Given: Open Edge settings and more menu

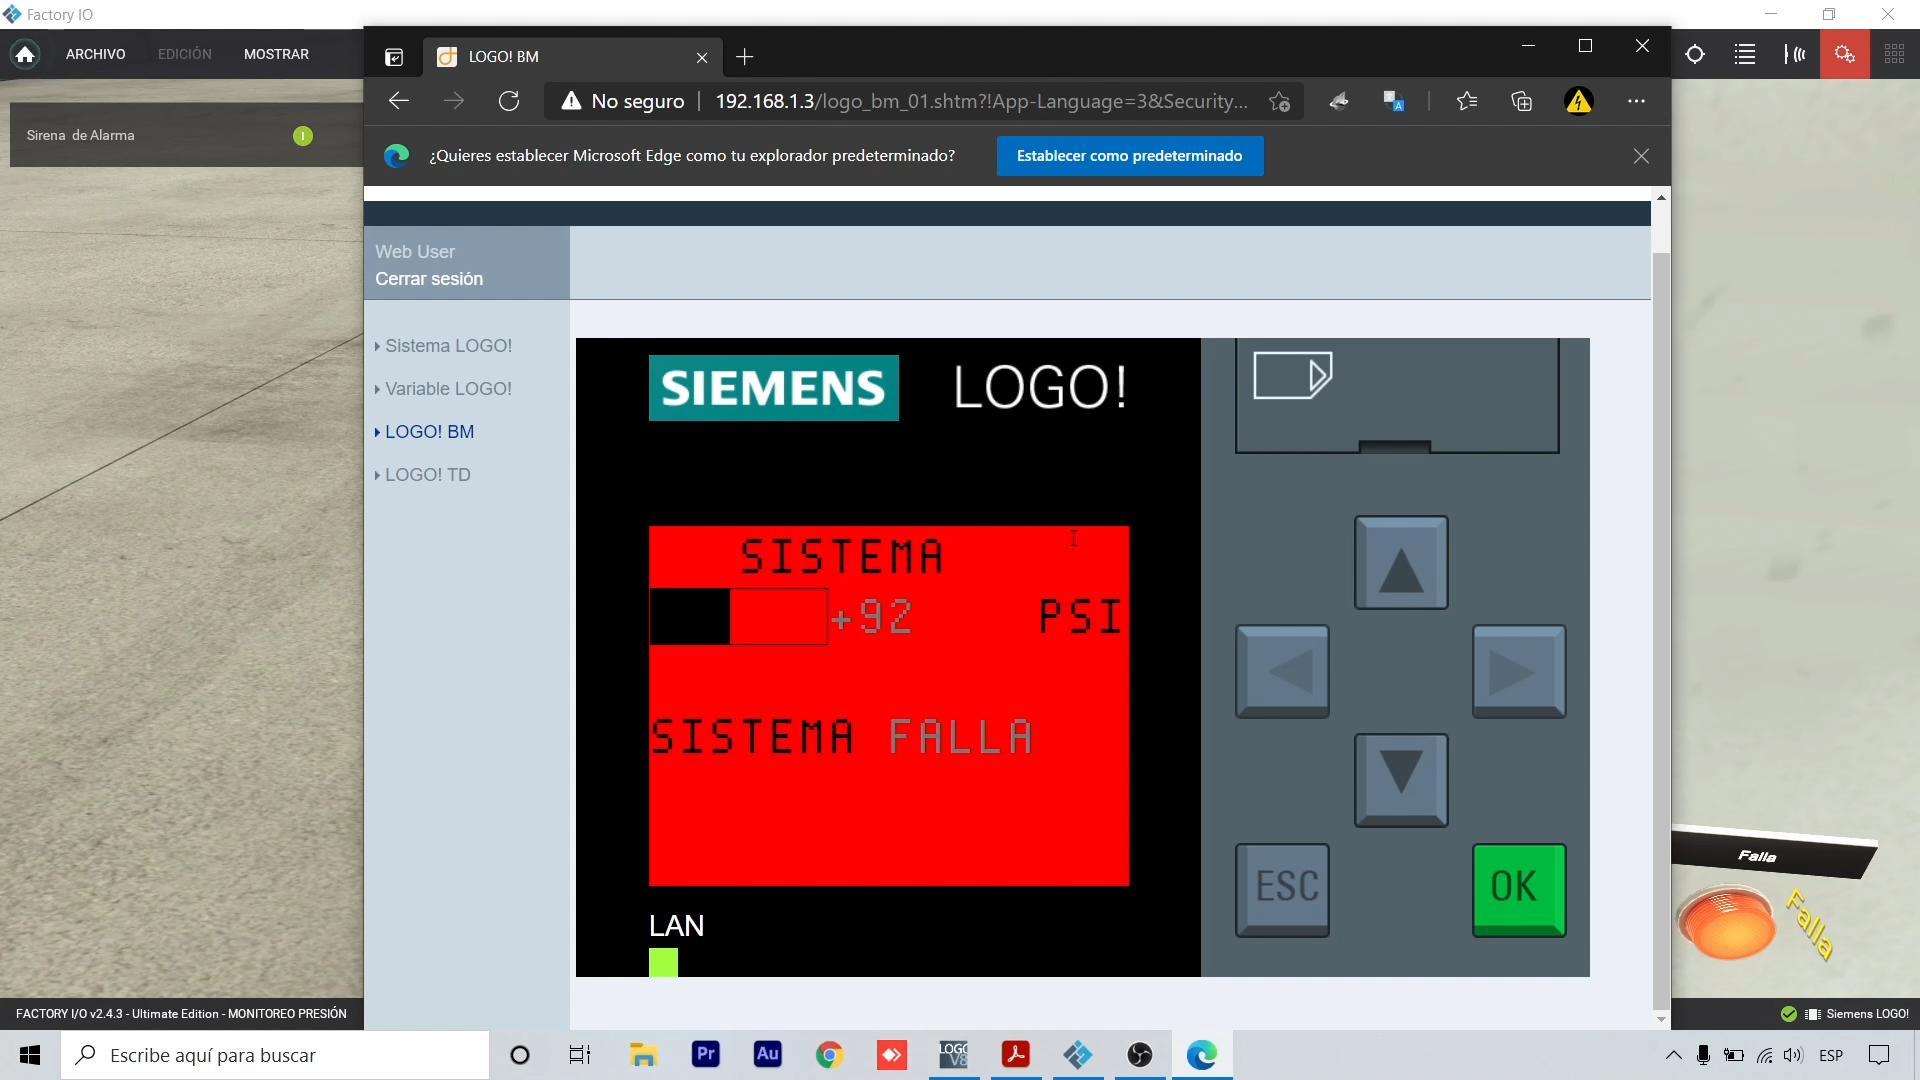Looking at the screenshot, I should tap(1636, 101).
